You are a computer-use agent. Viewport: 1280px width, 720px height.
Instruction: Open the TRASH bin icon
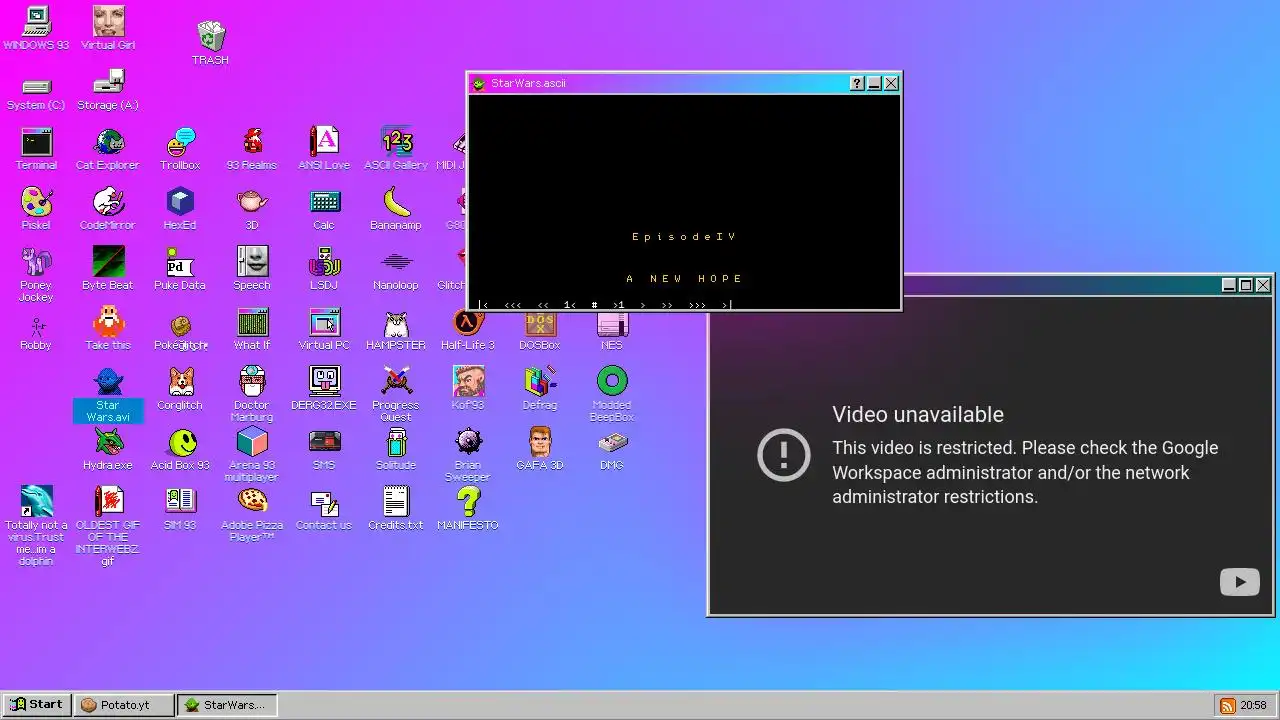[x=211, y=43]
